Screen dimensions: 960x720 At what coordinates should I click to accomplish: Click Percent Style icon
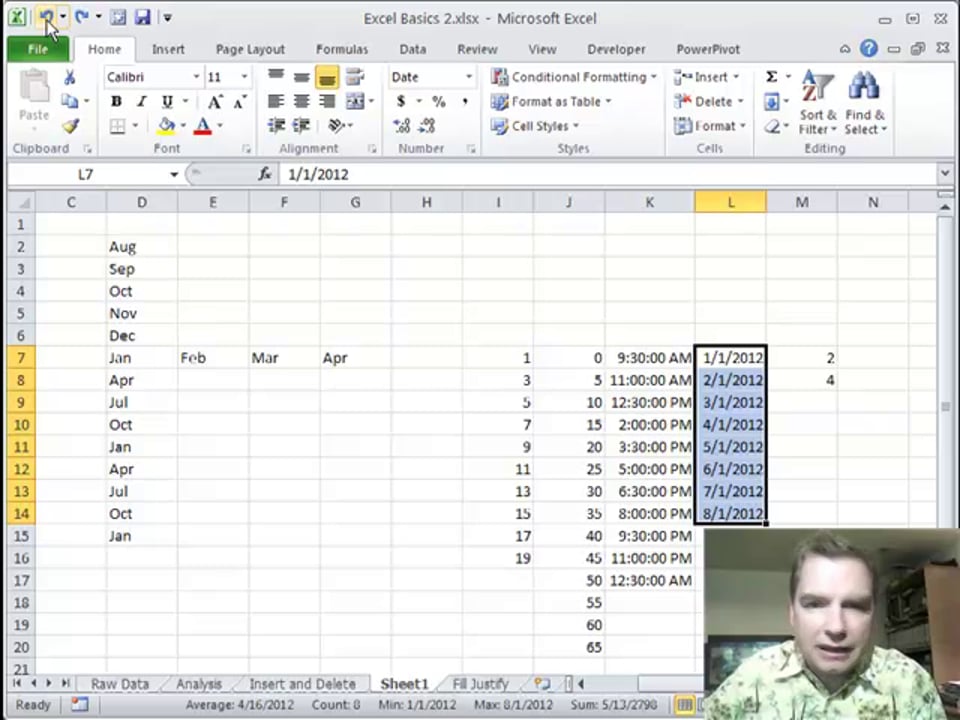tap(439, 101)
